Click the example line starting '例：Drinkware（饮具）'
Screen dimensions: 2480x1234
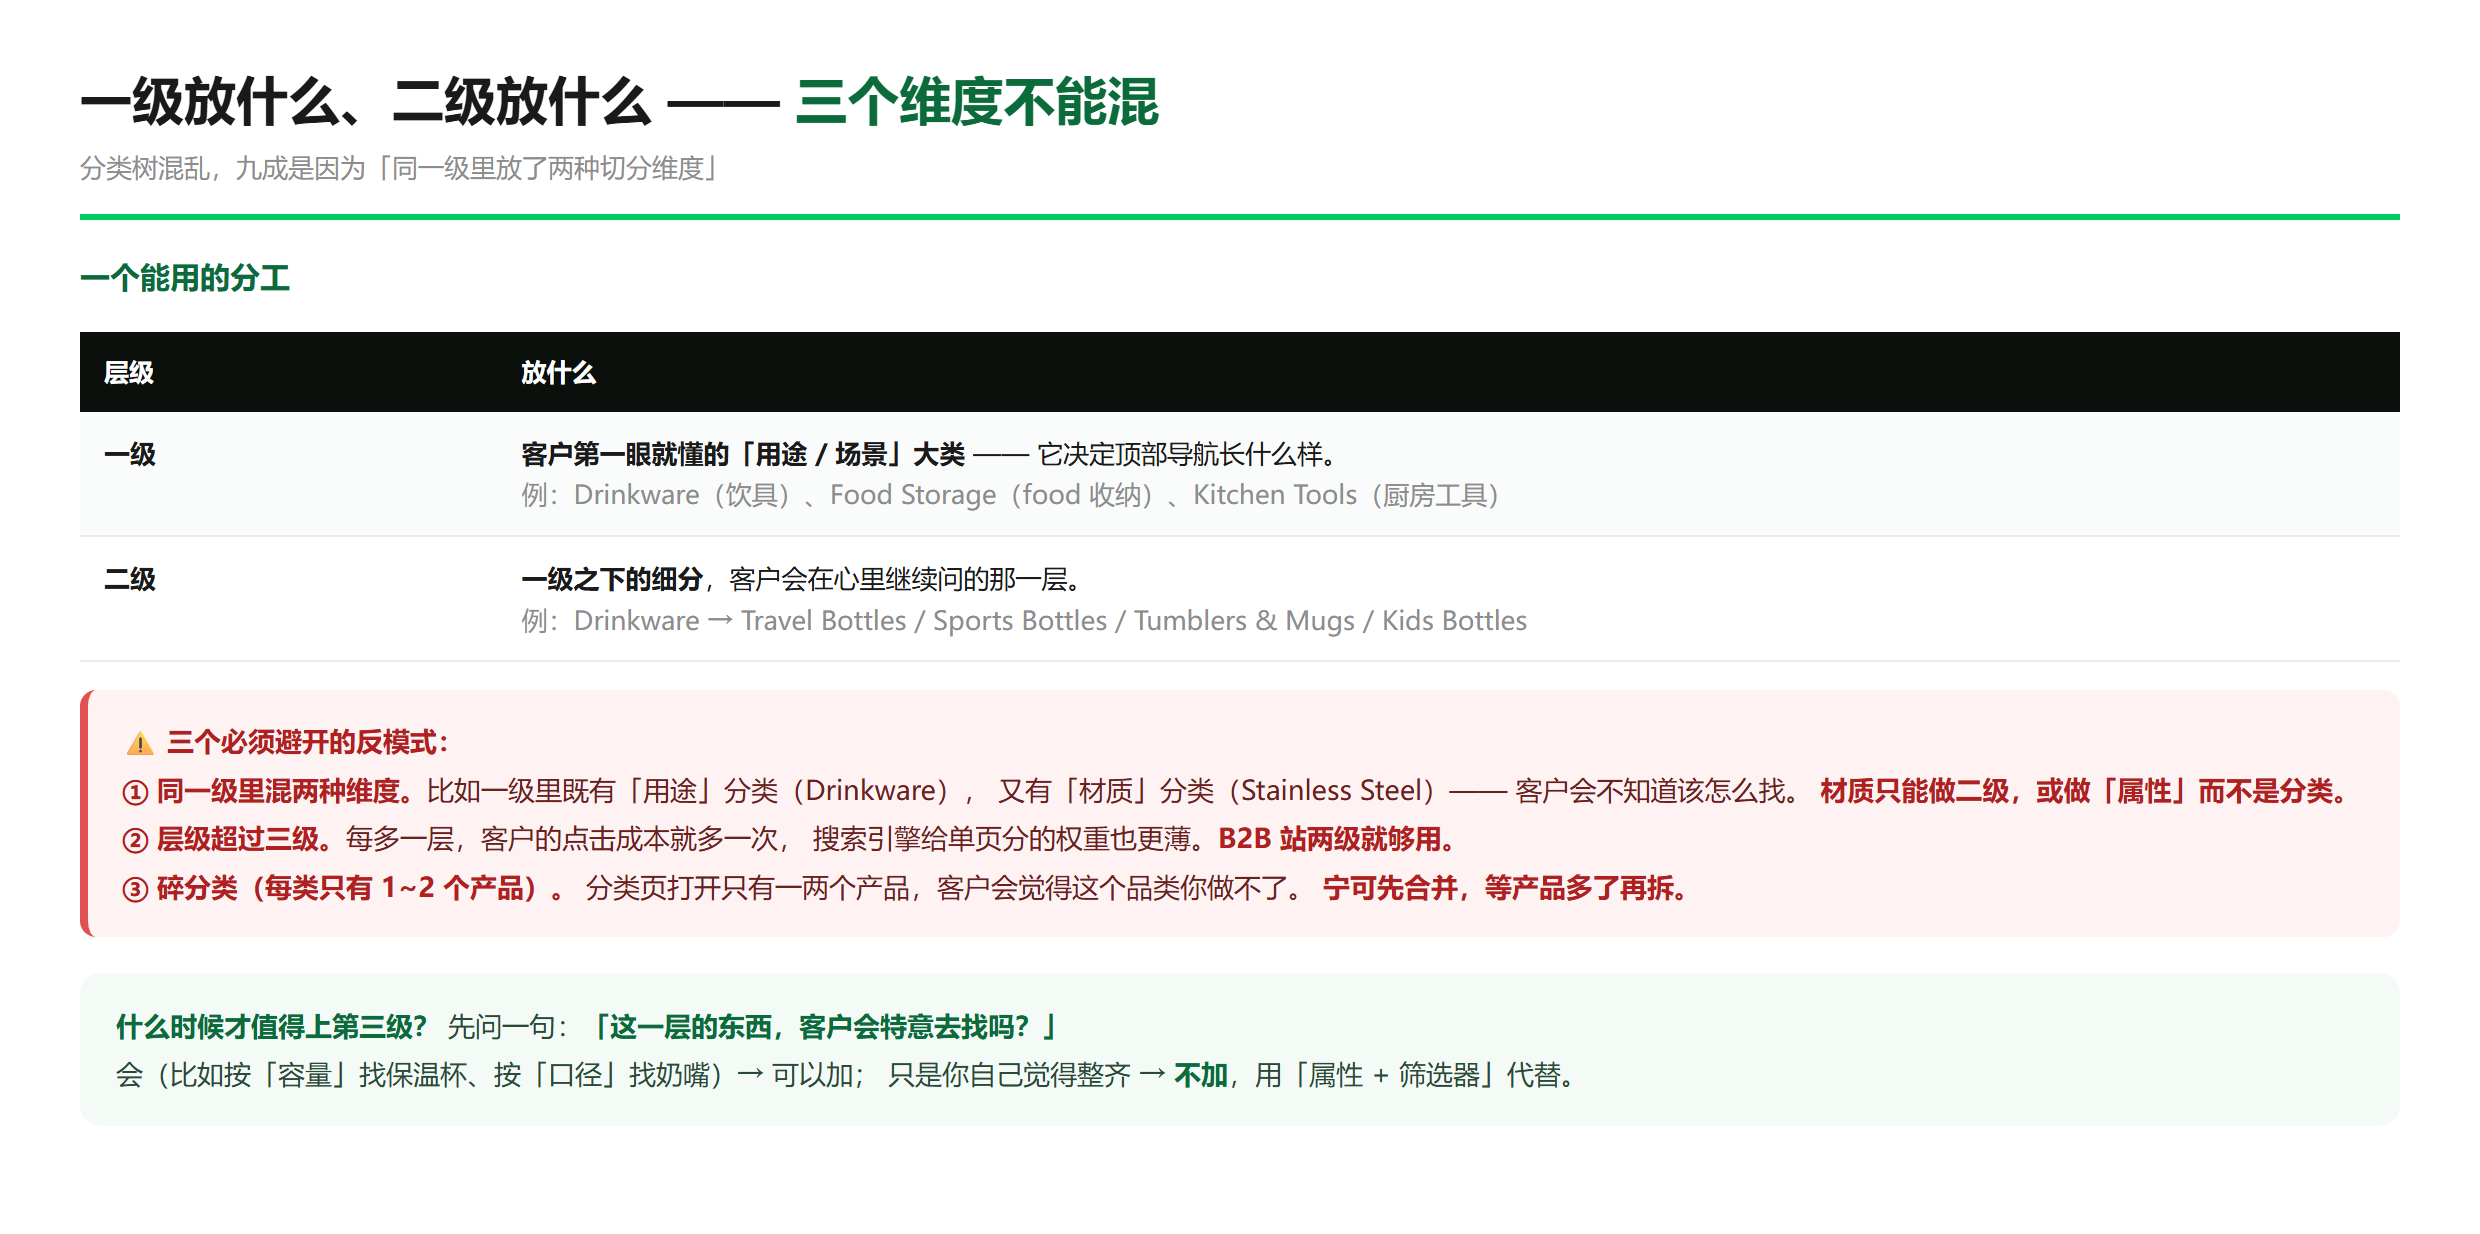point(1010,495)
